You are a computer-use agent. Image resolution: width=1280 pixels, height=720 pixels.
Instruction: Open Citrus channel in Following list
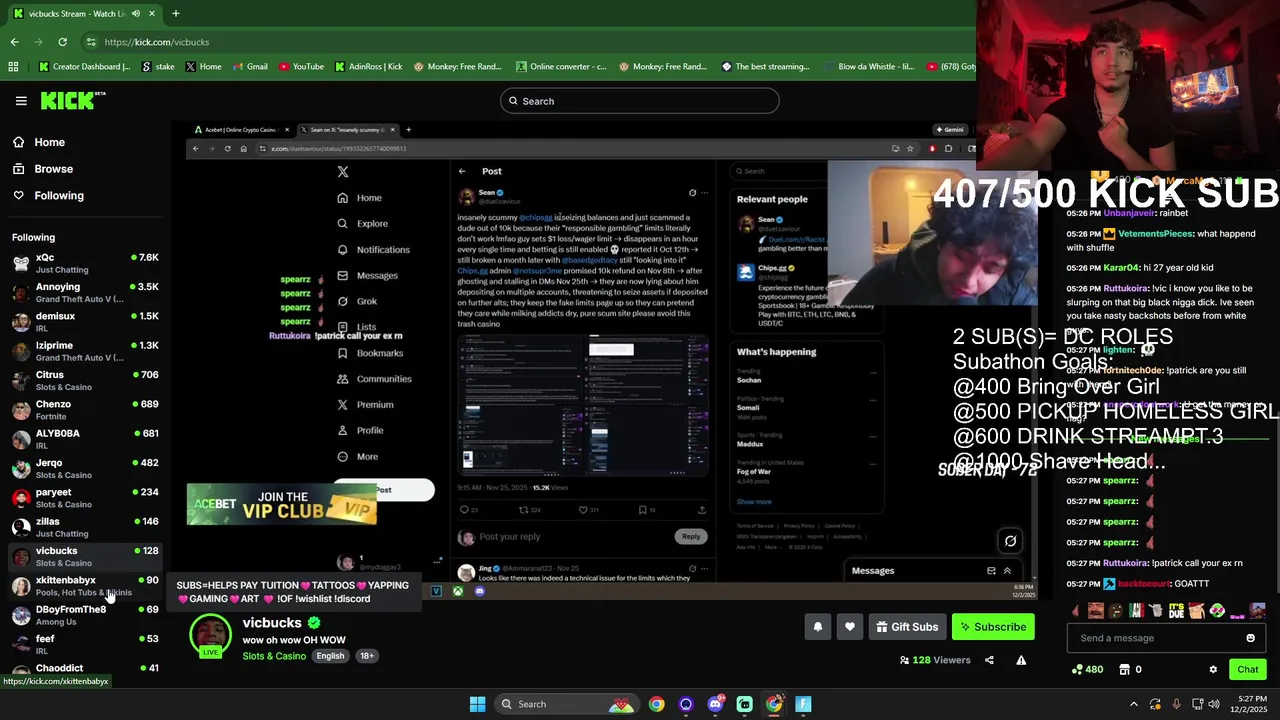pyautogui.click(x=85, y=381)
